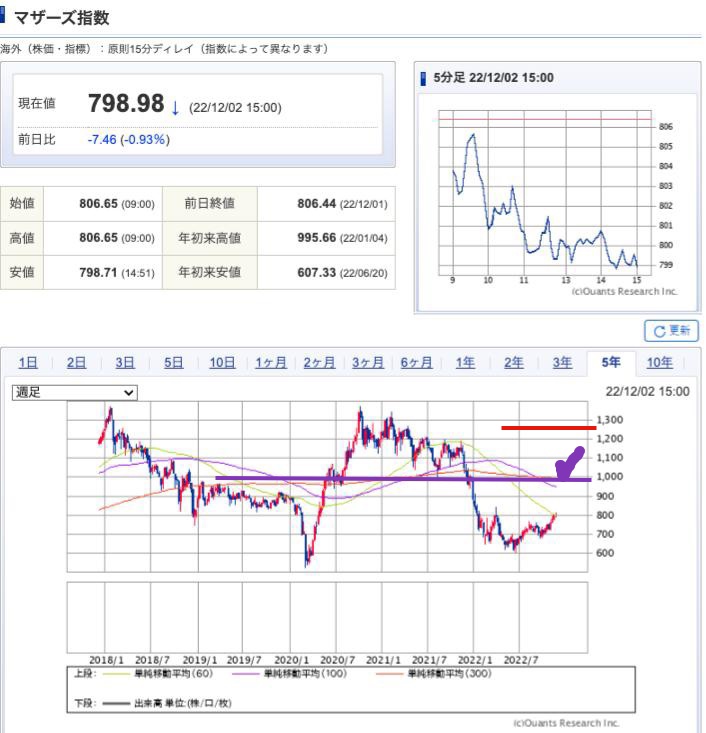
Task: Click the current value 798.98
Action: click(x=126, y=103)
